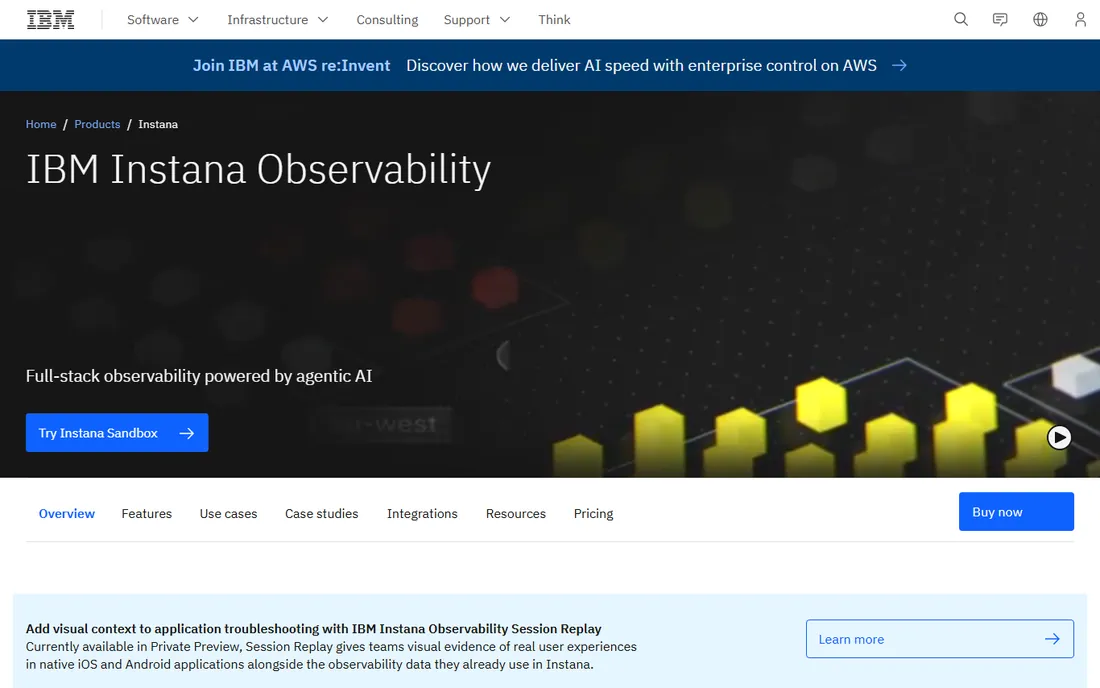
Task: Select the Overview tab
Action: tap(67, 513)
